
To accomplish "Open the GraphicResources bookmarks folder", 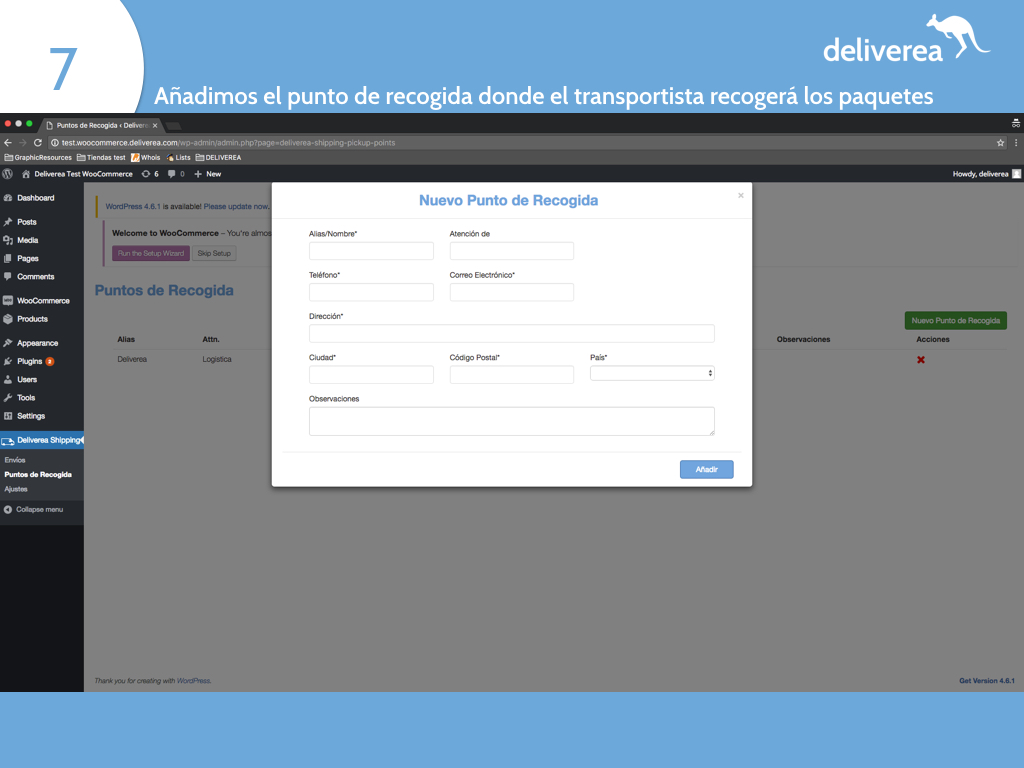I will point(38,157).
